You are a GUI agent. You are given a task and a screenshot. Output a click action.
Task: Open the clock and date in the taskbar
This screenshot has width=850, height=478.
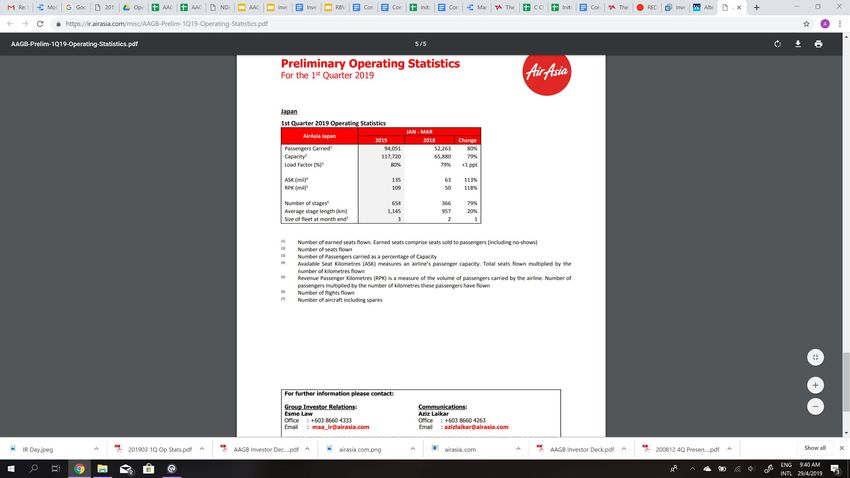tap(809, 469)
